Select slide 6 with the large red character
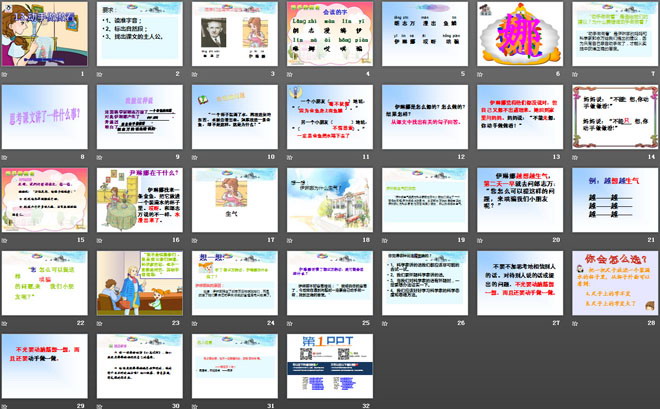 (516, 35)
